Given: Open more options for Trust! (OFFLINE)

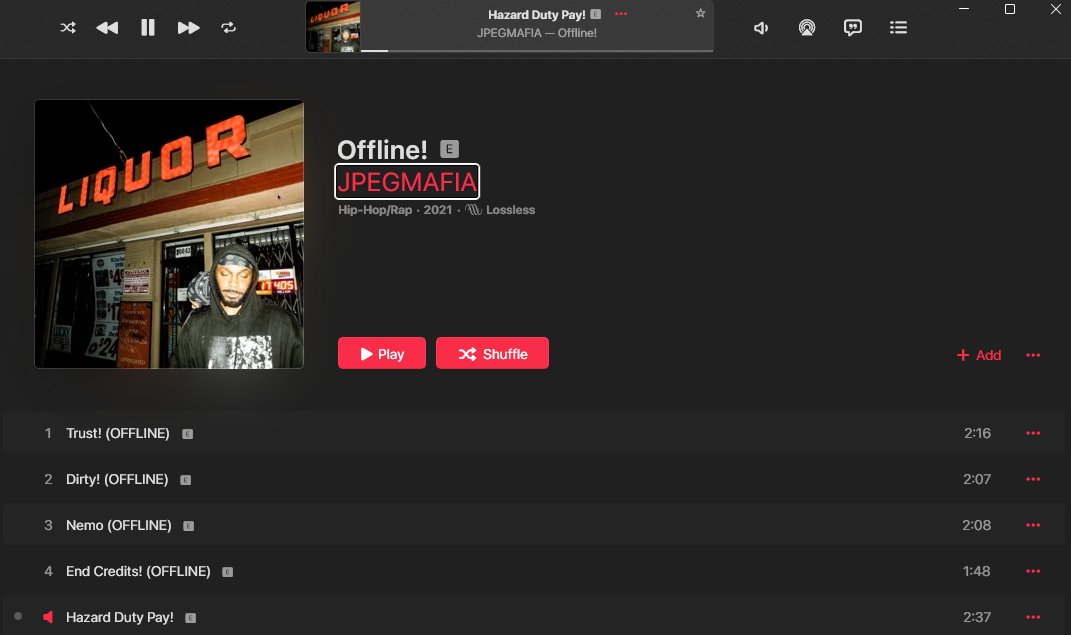Looking at the screenshot, I should point(1033,433).
